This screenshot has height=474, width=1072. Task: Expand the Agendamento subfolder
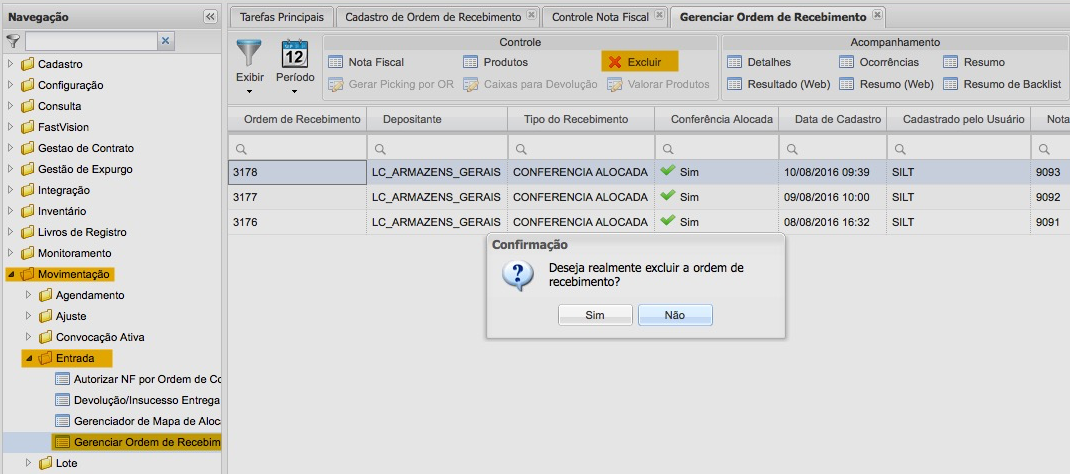(x=29, y=295)
